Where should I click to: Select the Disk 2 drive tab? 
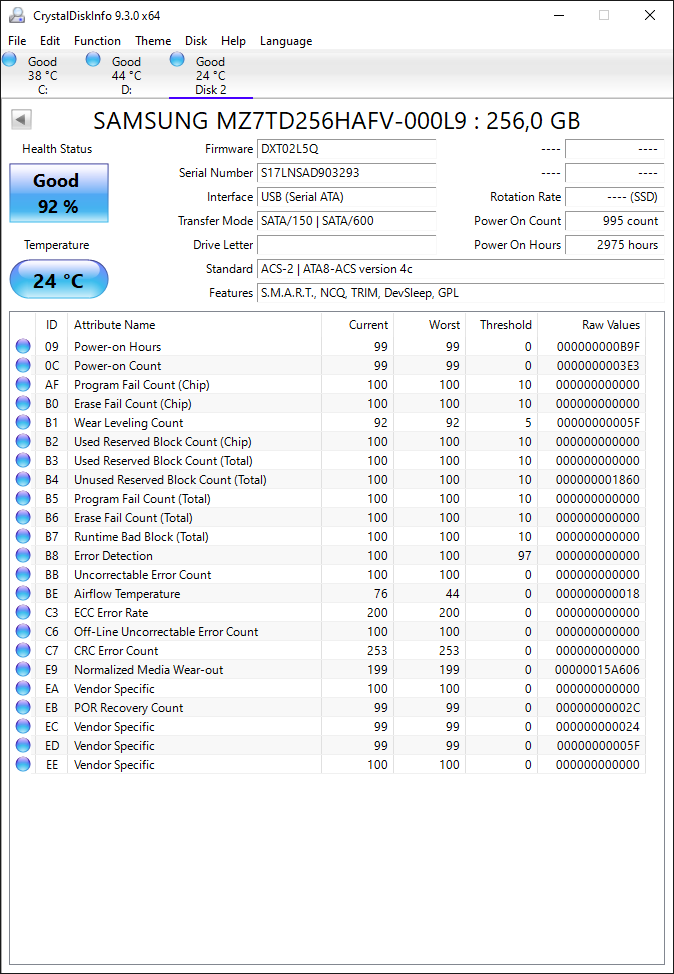point(211,75)
